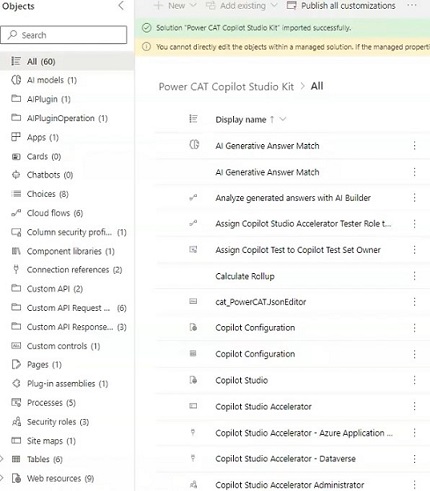The image size is (430, 491).
Task: Open Analyze generated answers with AI Builder
Action: 293,198
